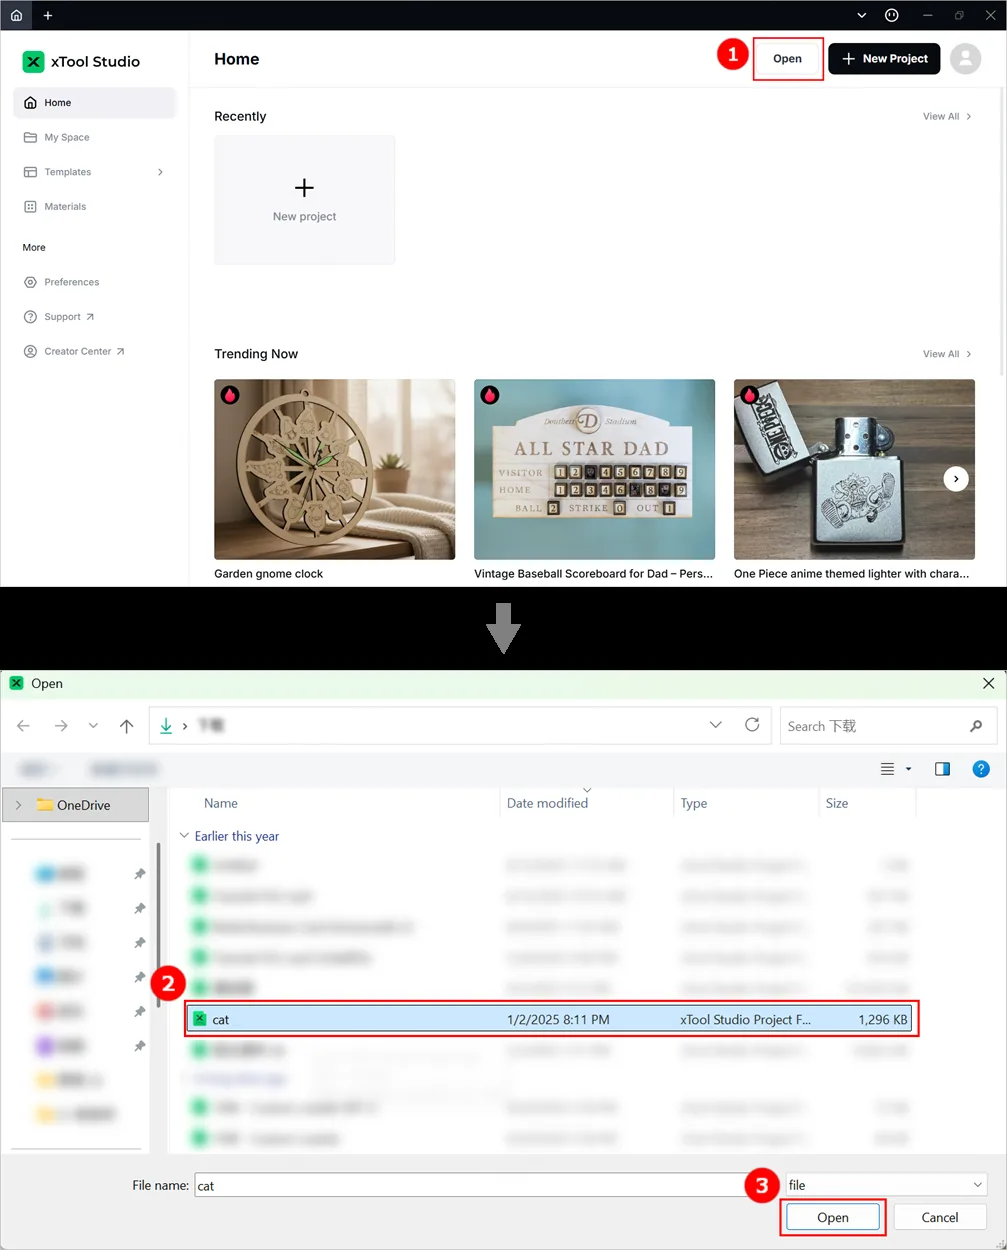The height and width of the screenshot is (1250, 1007).
Task: Click the Garden gnome clock title
Action: tap(269, 574)
